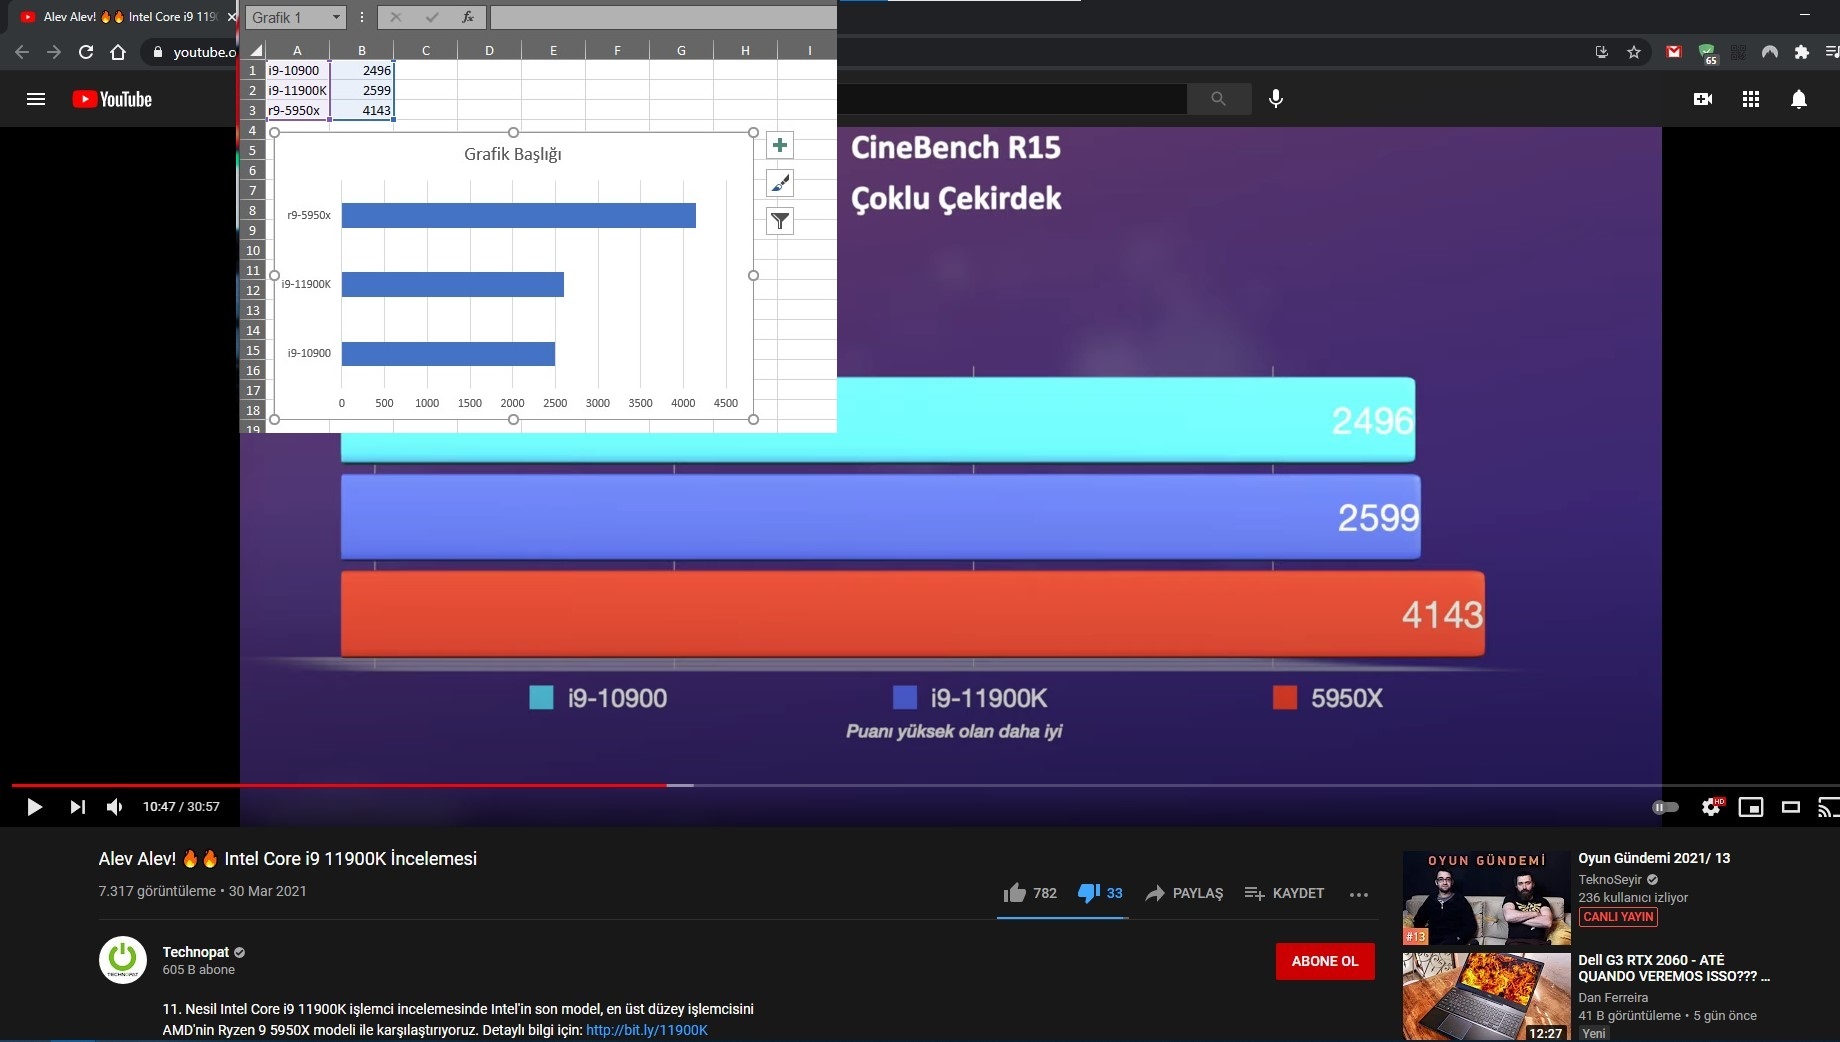Select cell A2 containing i9-11900K
Screen dimensions: 1840x1042
[297, 90]
